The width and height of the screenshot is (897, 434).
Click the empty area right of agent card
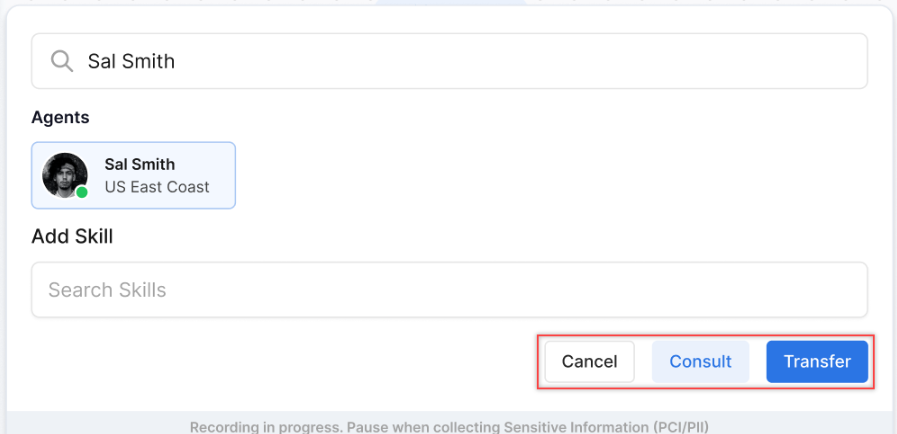click(x=550, y=175)
